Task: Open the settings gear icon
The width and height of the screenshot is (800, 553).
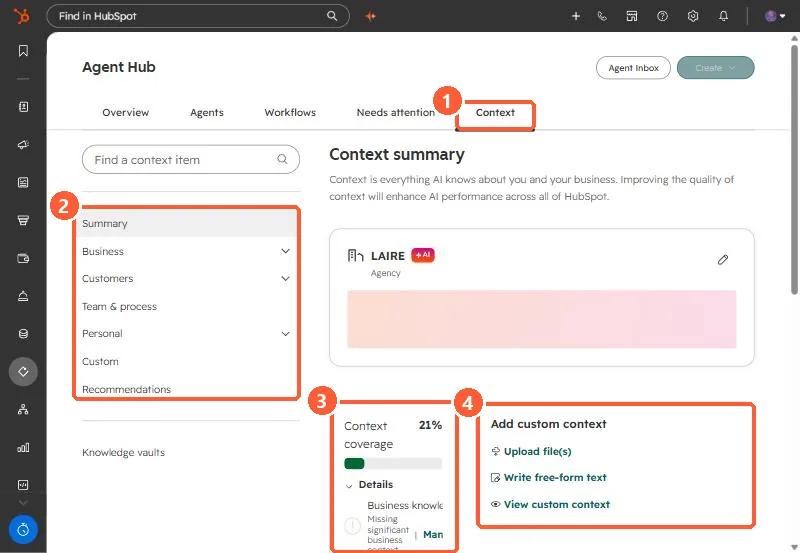Action: (x=692, y=16)
